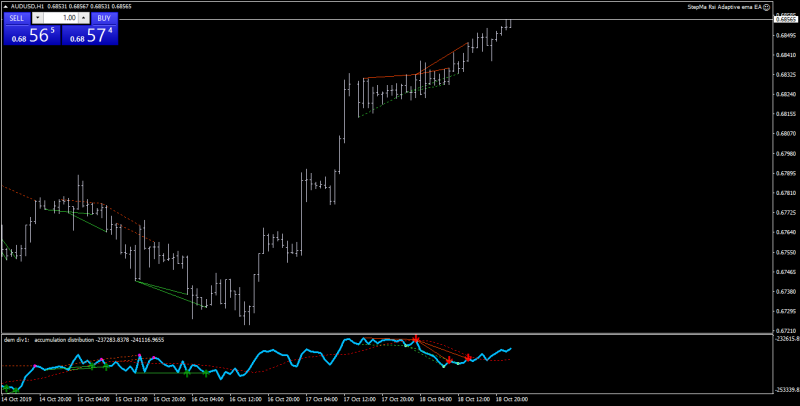Click the BUY button
The width and height of the screenshot is (800, 406).
coord(104,18)
